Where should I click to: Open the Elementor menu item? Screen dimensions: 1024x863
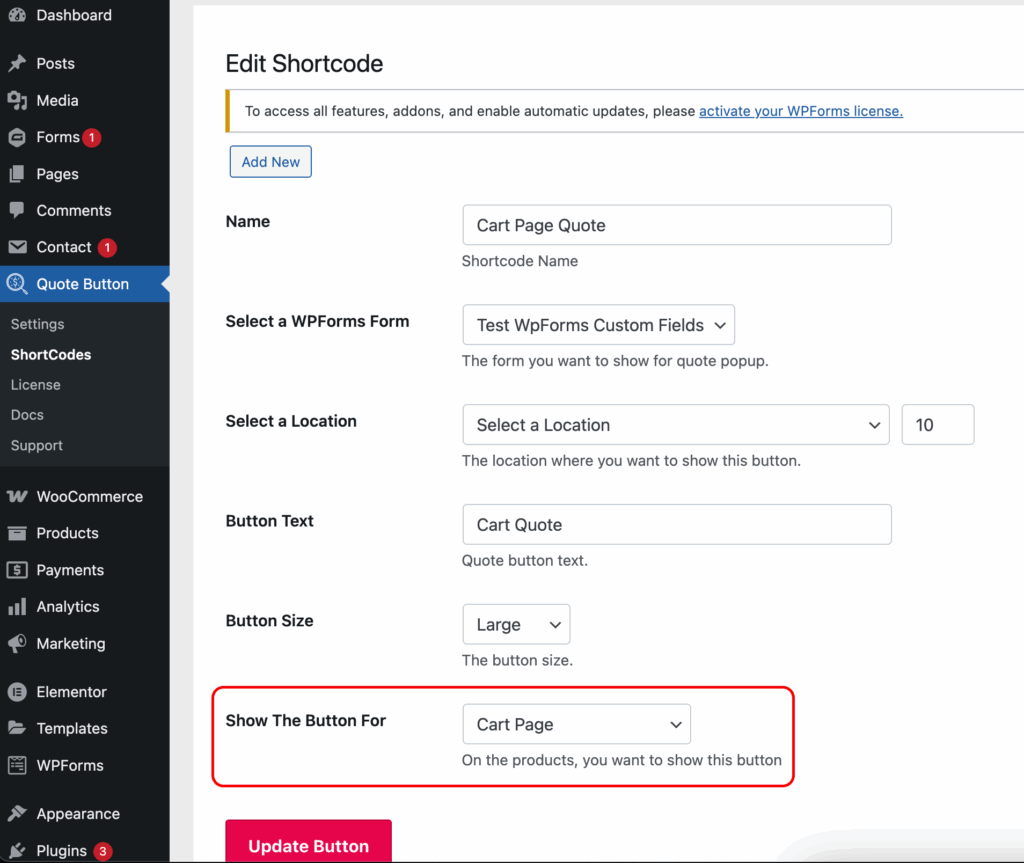click(85, 692)
